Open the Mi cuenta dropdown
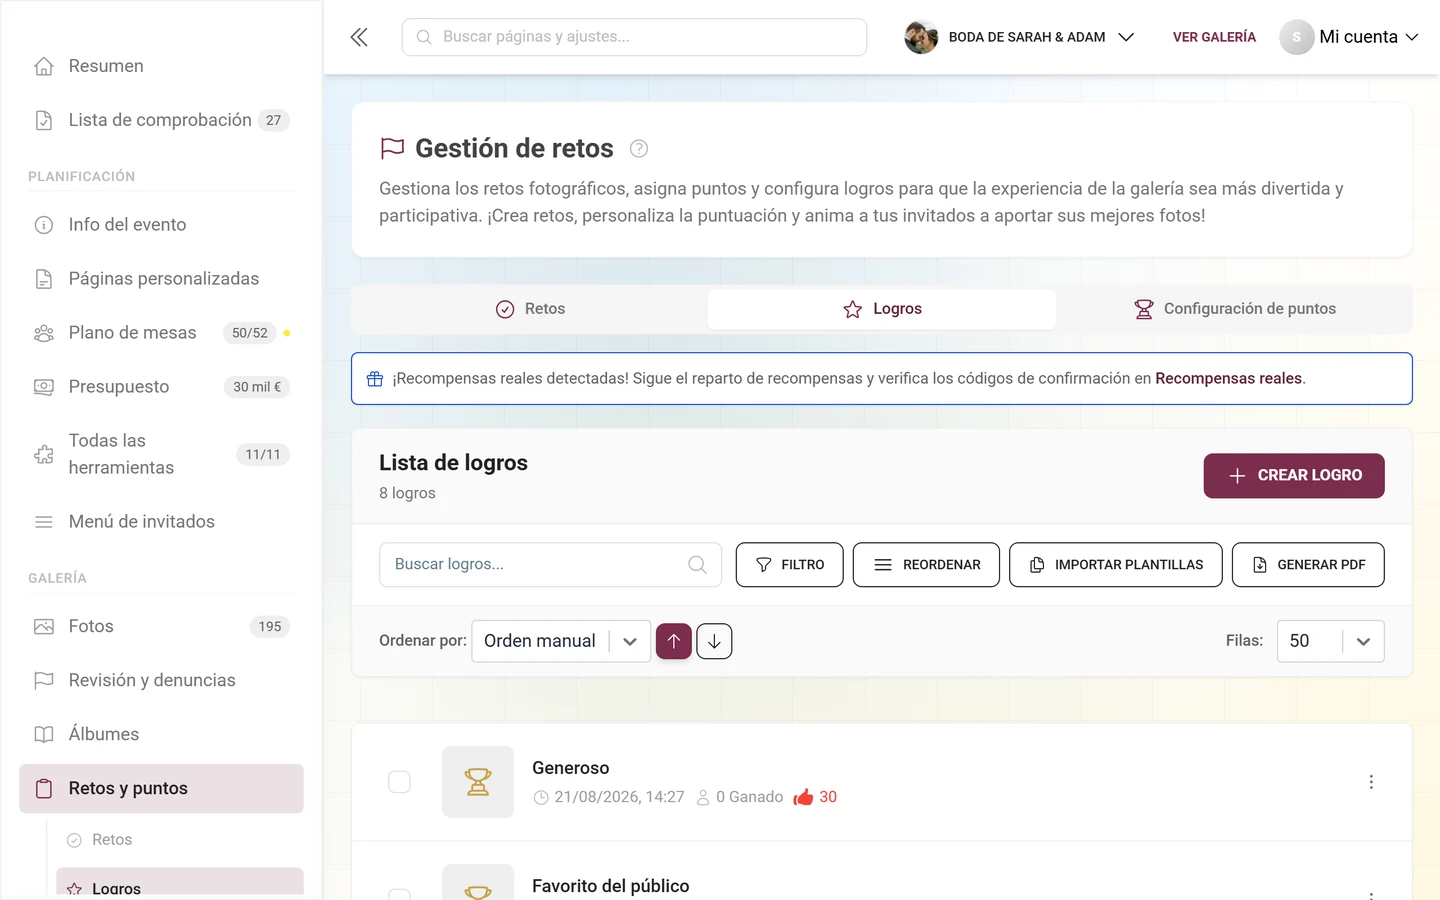This screenshot has width=1440, height=900. pos(1349,37)
